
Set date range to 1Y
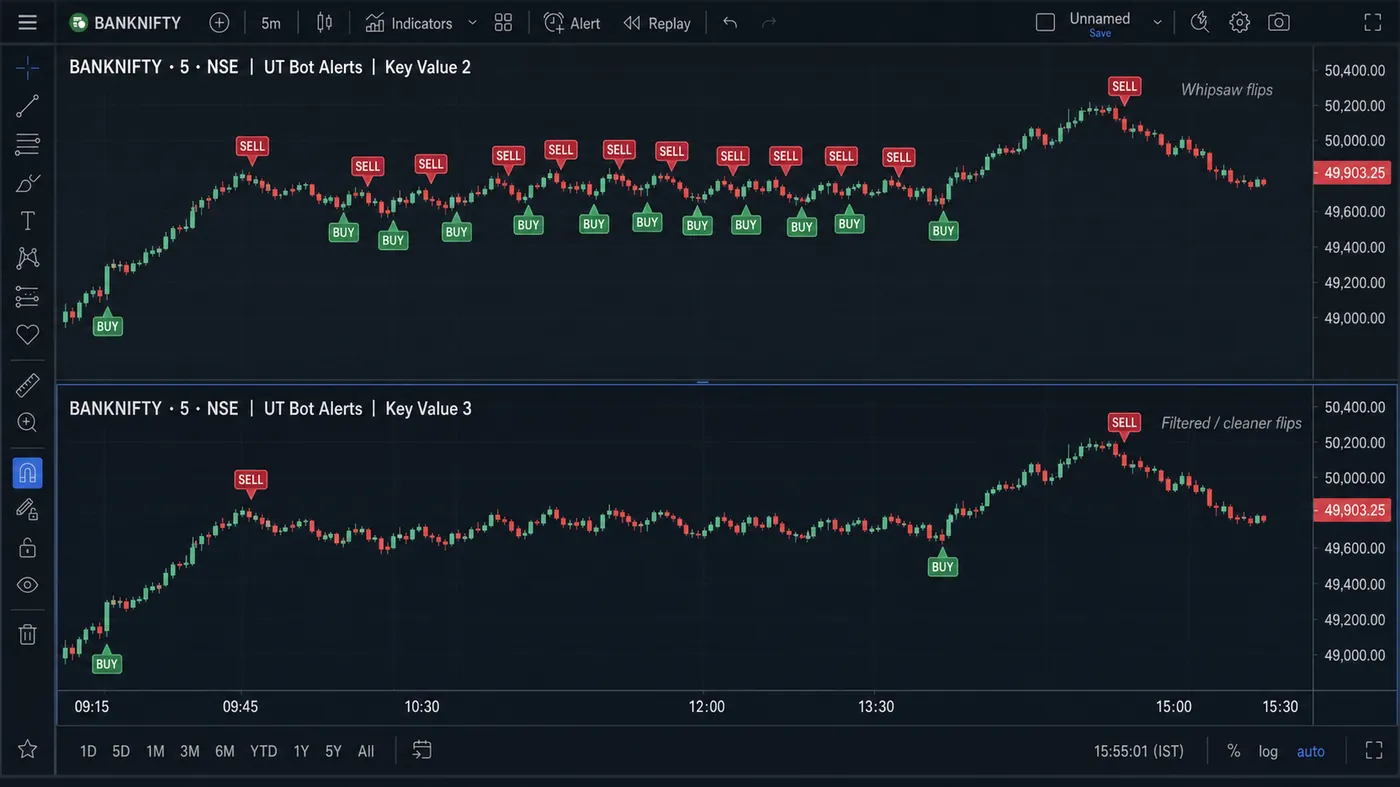(x=301, y=751)
